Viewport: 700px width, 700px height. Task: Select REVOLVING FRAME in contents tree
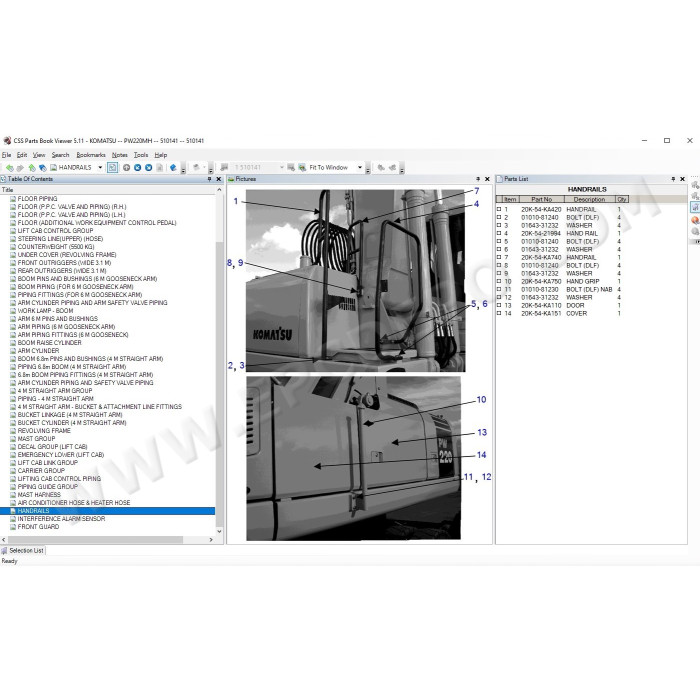44,431
